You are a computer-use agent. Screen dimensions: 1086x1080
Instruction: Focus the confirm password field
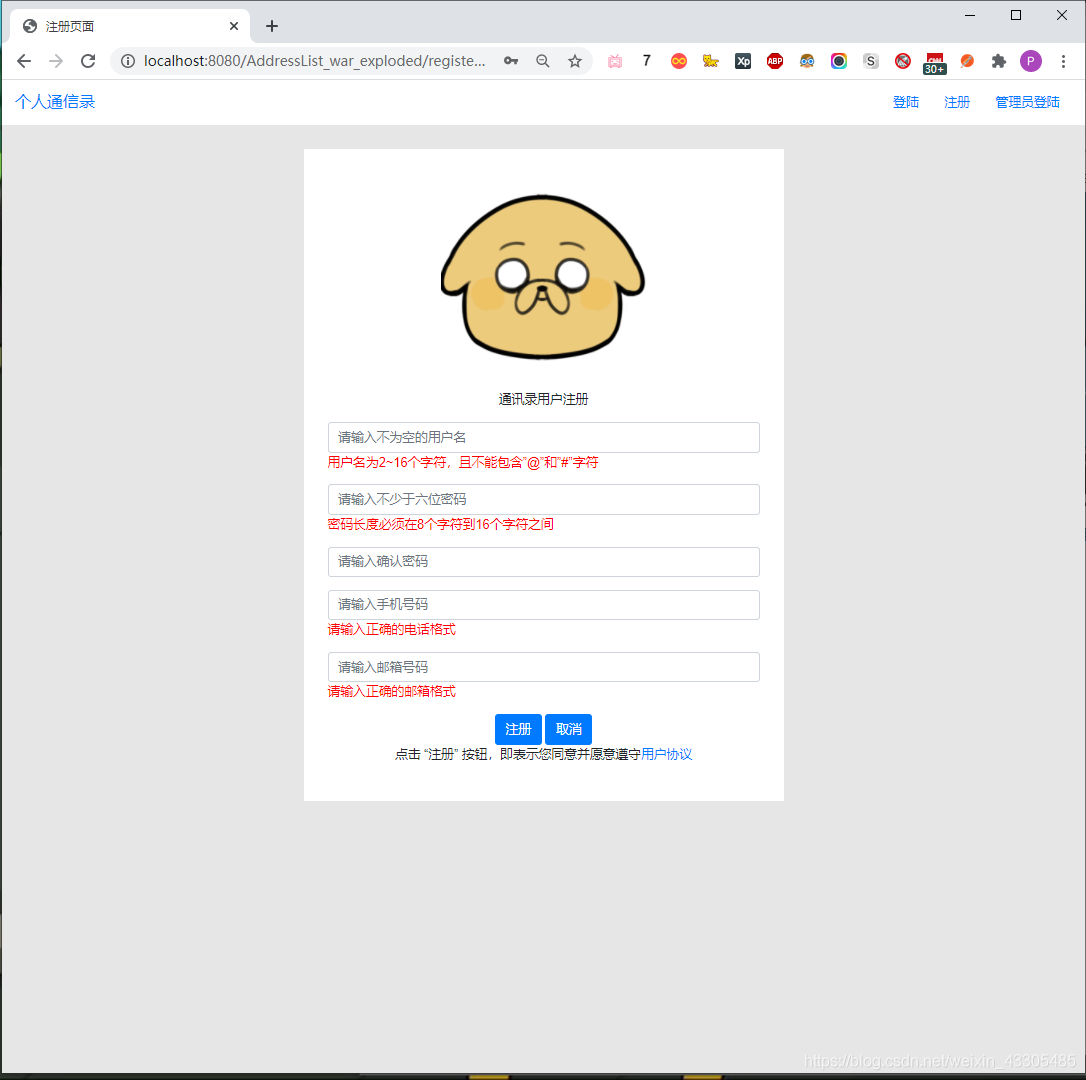tap(544, 562)
